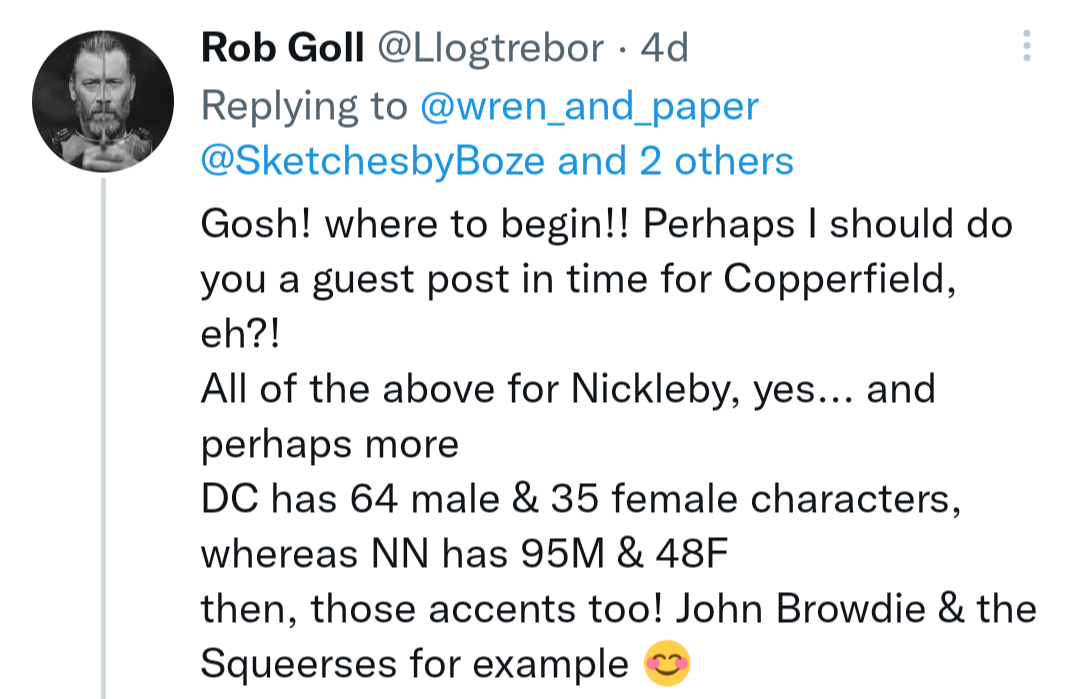Click the "Gosh! where to begin!!" text
1080x699 pixels.
(x=412, y=223)
